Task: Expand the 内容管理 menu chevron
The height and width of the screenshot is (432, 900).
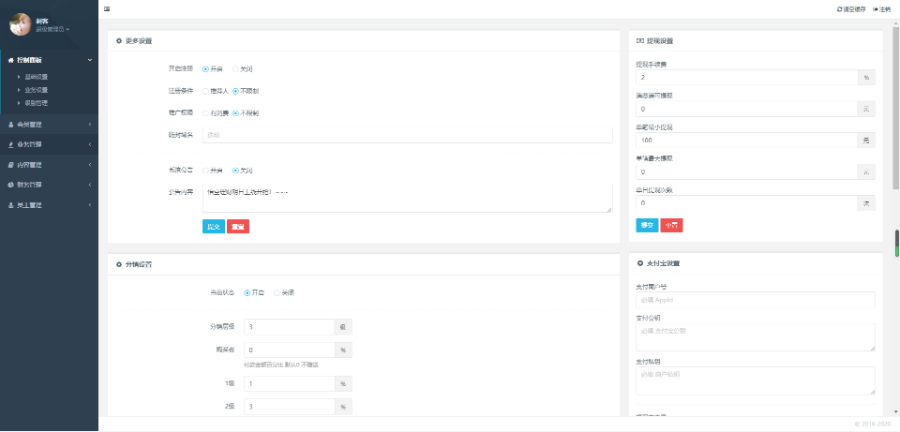Action: (x=90, y=165)
